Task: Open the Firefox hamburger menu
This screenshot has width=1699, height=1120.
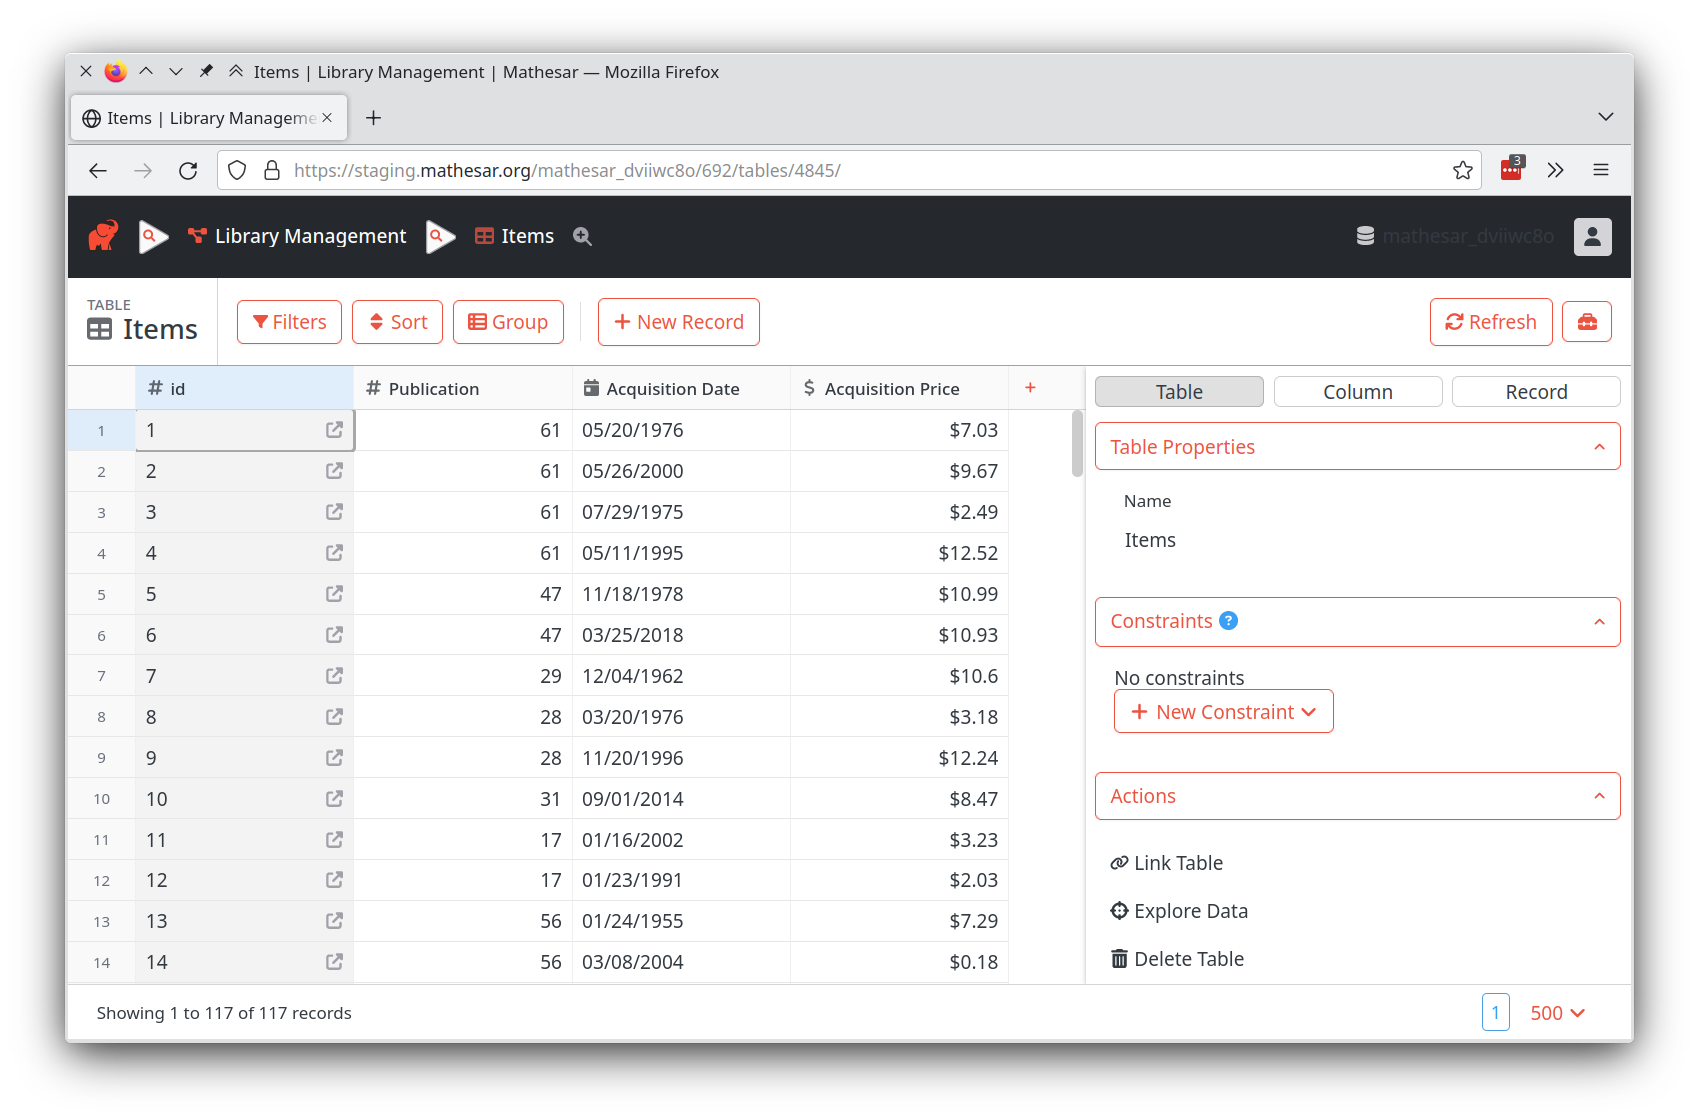Action: [x=1601, y=170]
